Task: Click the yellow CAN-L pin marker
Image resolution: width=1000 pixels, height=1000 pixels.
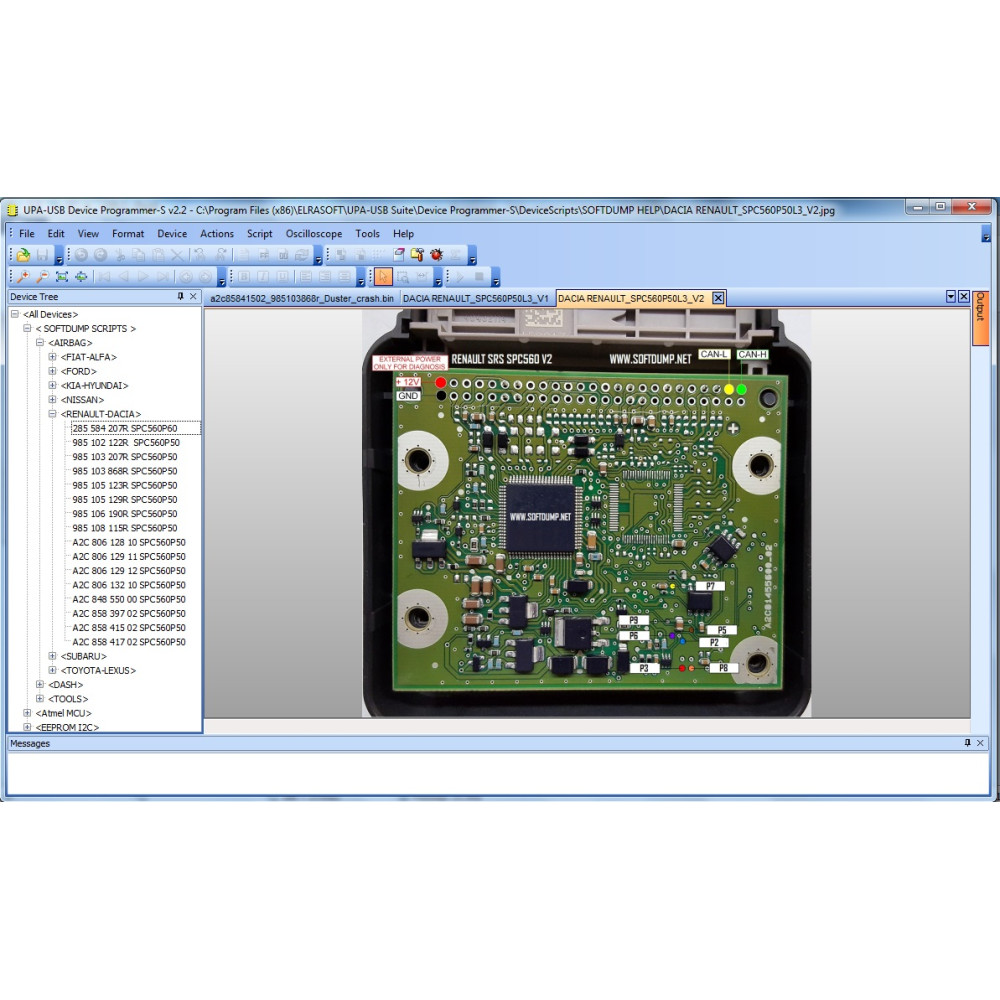Action: [729, 389]
